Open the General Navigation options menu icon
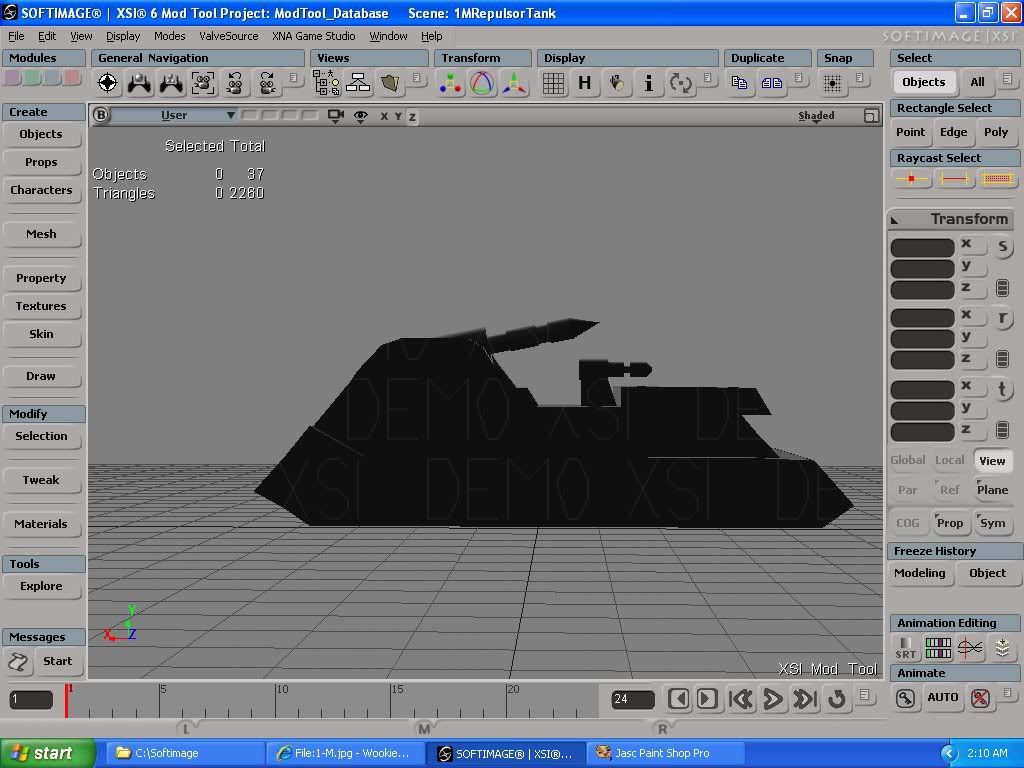The width and height of the screenshot is (1024, 768). (294, 78)
